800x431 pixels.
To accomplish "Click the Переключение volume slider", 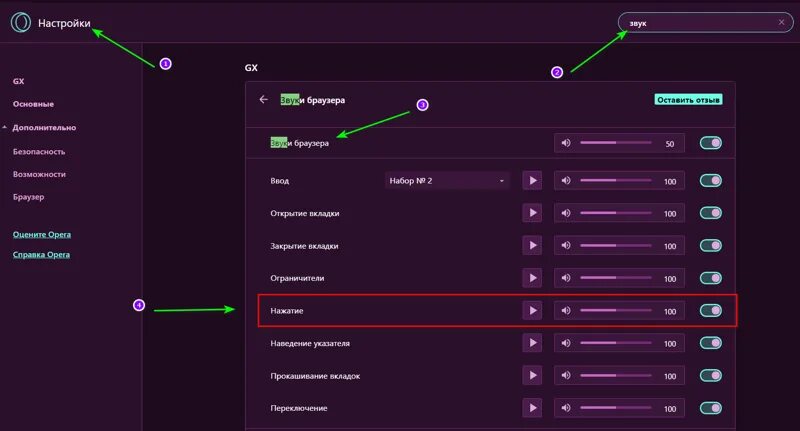I will click(616, 408).
